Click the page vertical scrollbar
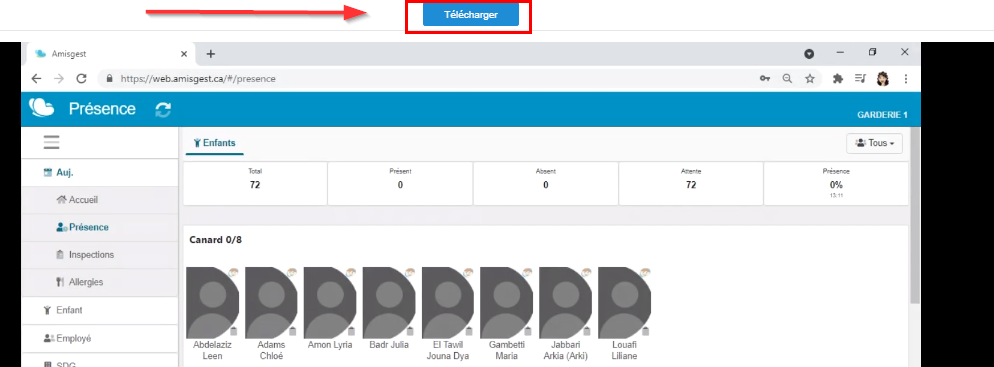994x367 pixels. pos(914,216)
